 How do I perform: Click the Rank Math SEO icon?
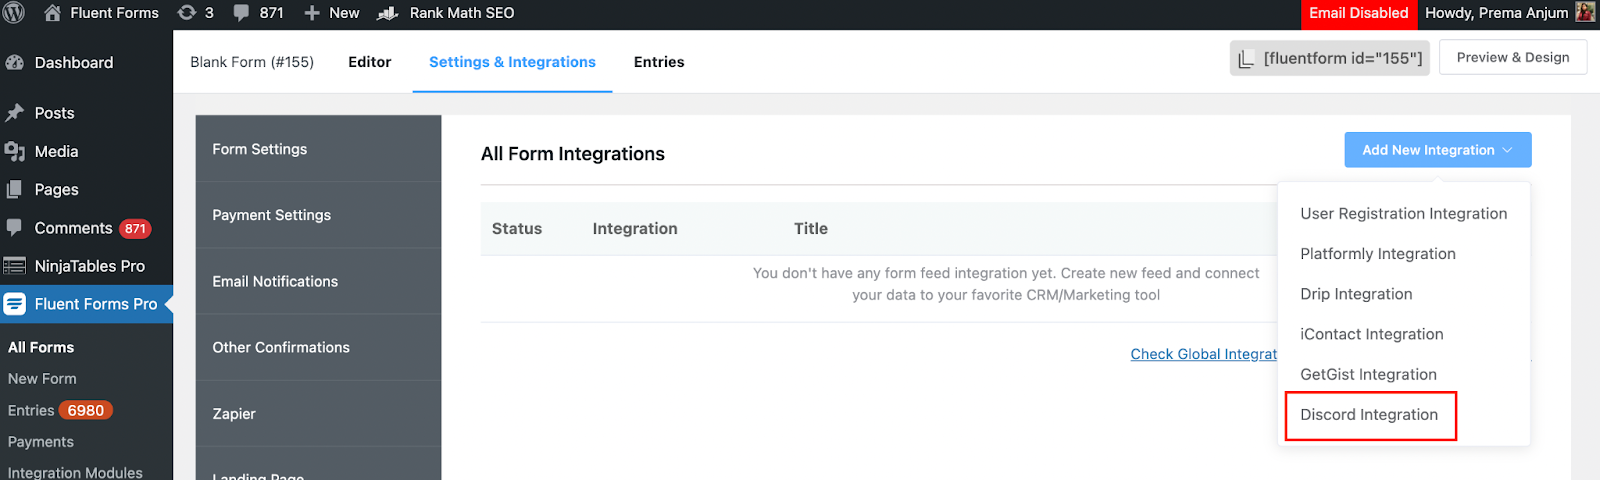click(388, 13)
